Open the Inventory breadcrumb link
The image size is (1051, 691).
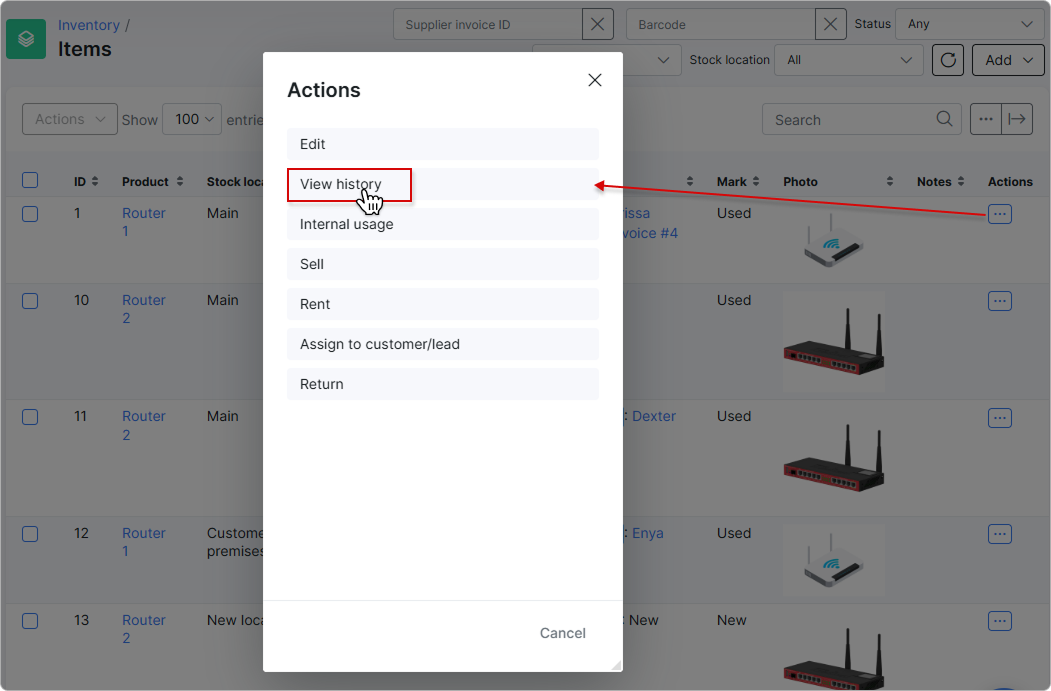pyautogui.click(x=88, y=25)
